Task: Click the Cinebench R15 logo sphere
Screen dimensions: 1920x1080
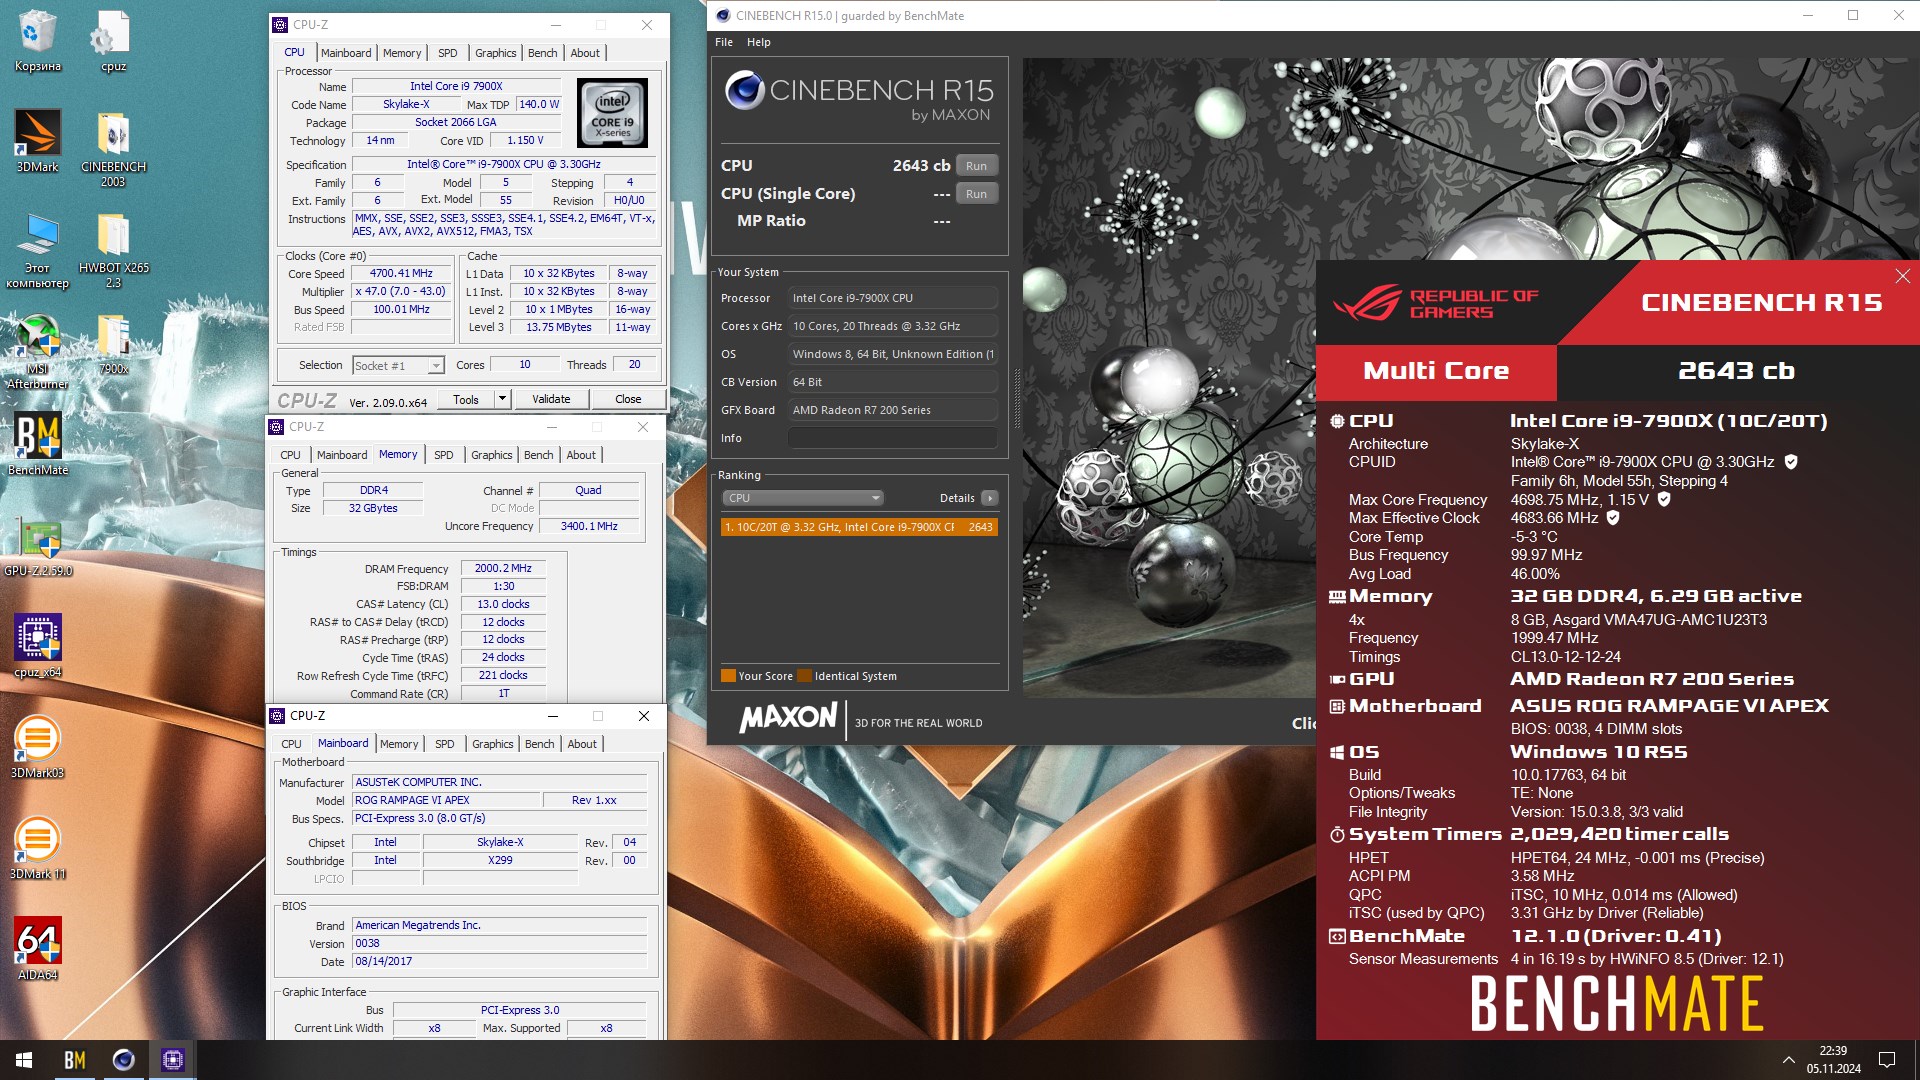Action: (x=745, y=90)
